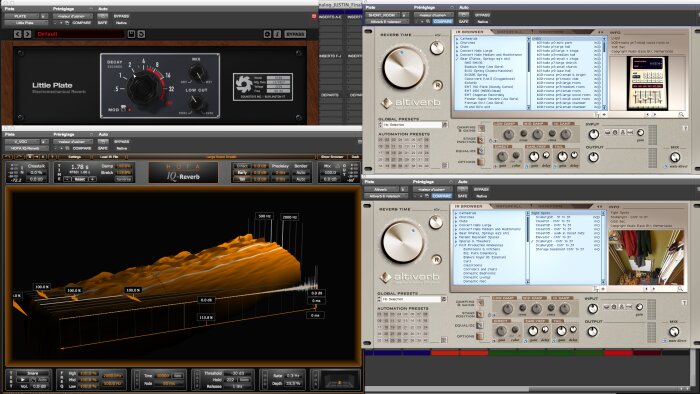Open Options panel in SHORT_ROOM Altiverb

pos(481,162)
